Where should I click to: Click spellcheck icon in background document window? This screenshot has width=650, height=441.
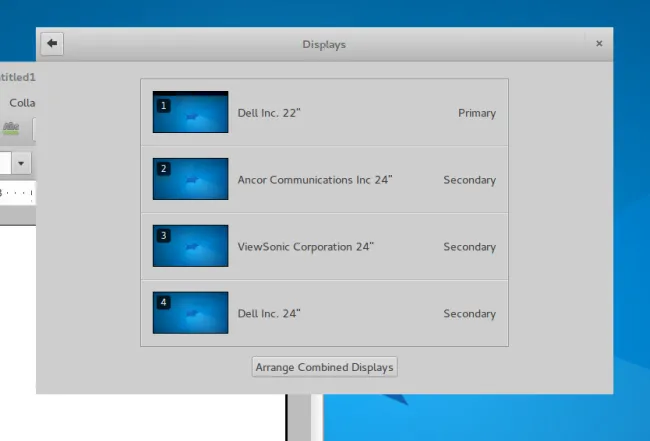coord(11,128)
